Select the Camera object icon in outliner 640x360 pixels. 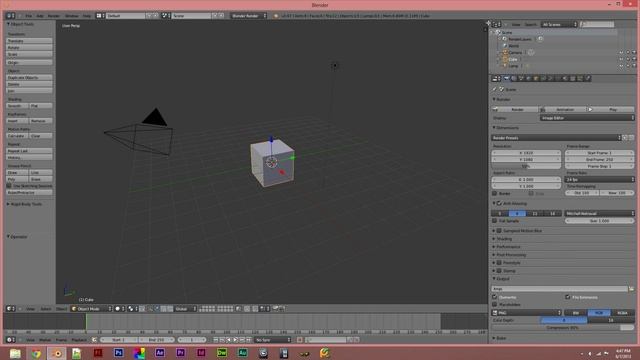tap(505, 53)
